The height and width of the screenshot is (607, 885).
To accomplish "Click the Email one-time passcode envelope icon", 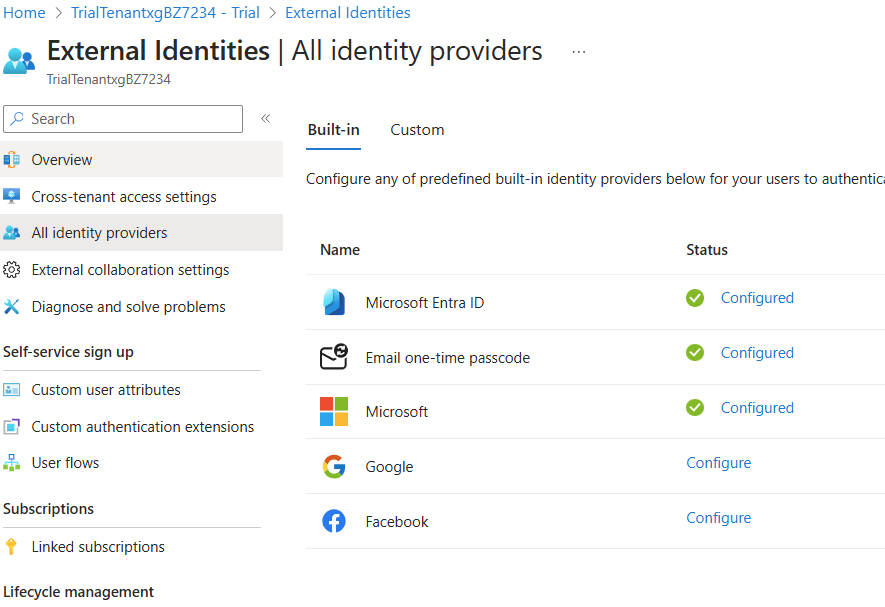I will 334,357.
